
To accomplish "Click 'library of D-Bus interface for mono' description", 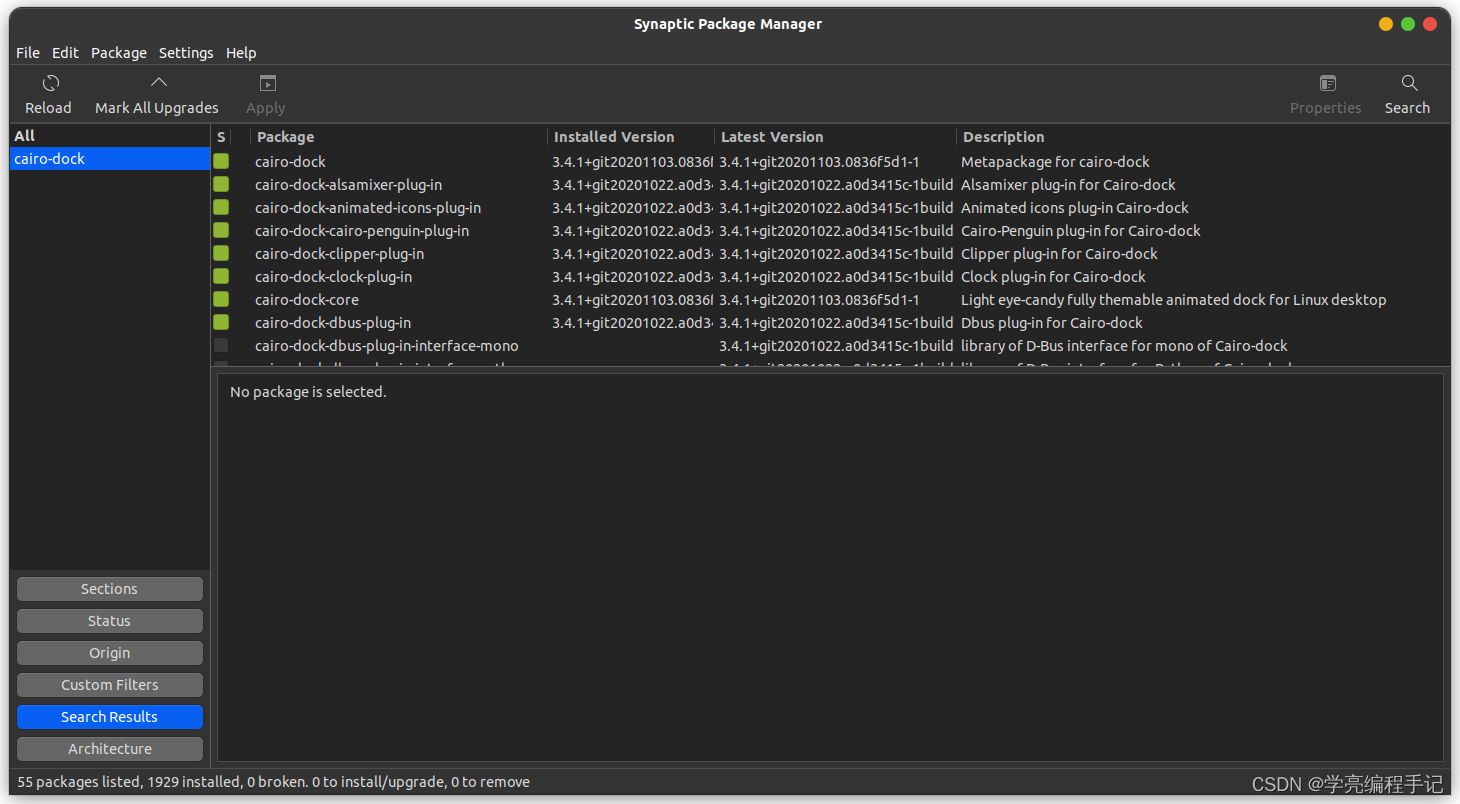I will click(1124, 346).
